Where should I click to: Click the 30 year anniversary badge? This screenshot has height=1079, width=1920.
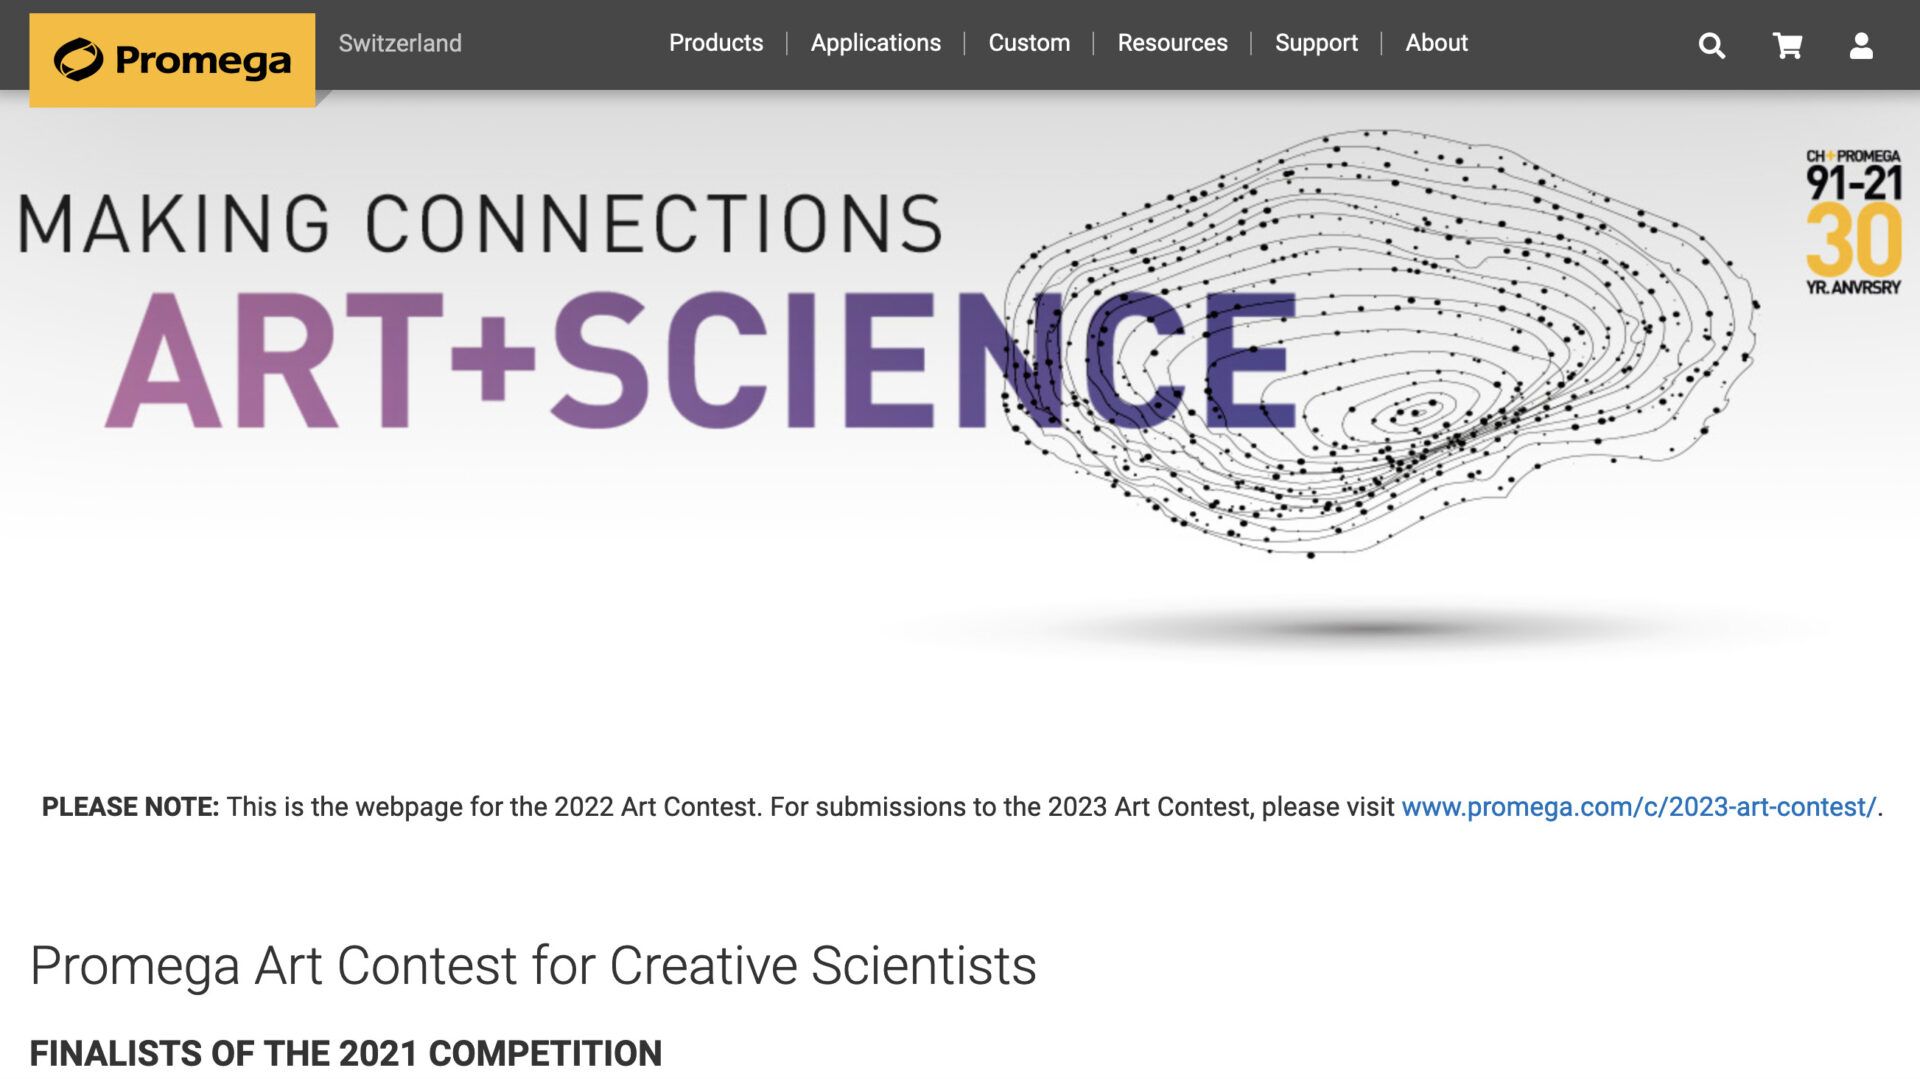(x=1853, y=222)
